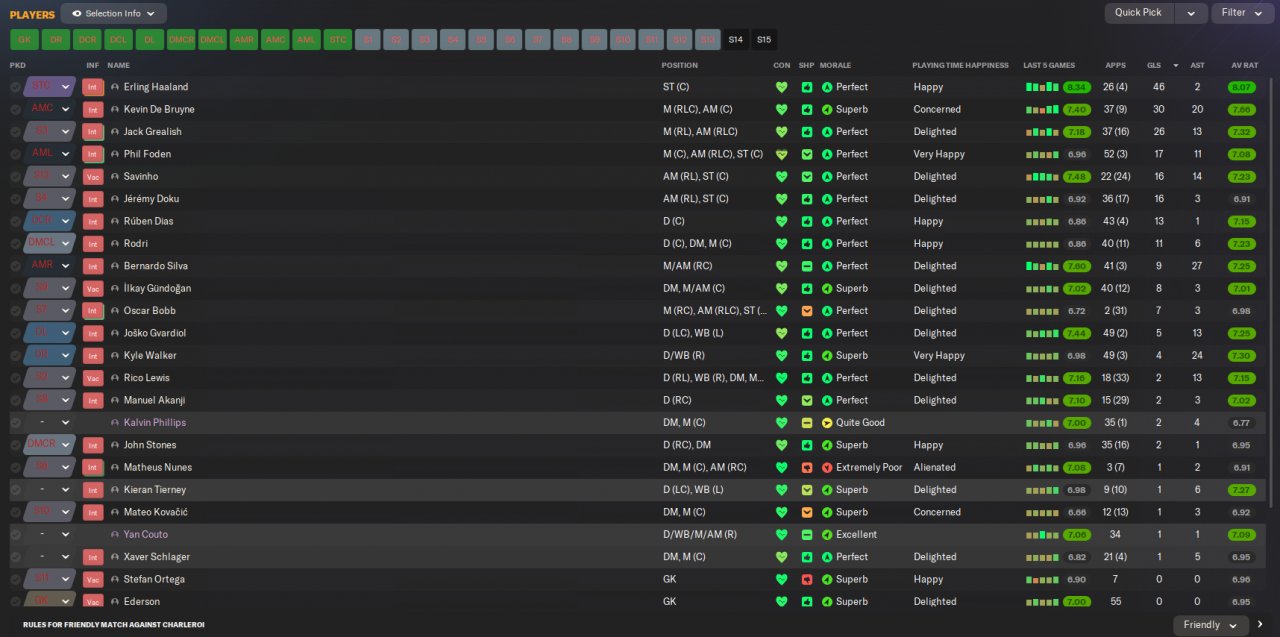Click 'Alienated' playing time for Matheus Nunes

(x=934, y=467)
